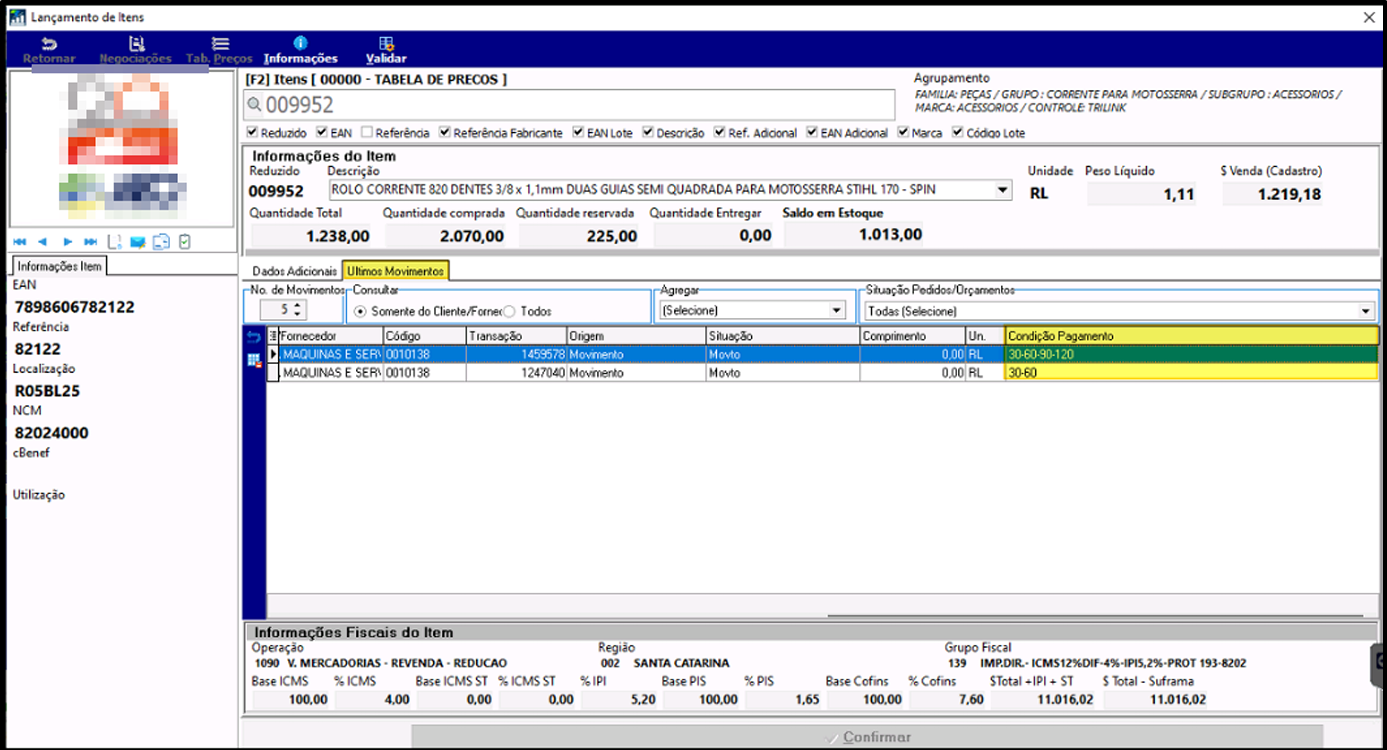Decrease No. de Movimentos stepper
Viewport: 1387px width, 750px height.
pos(298,315)
